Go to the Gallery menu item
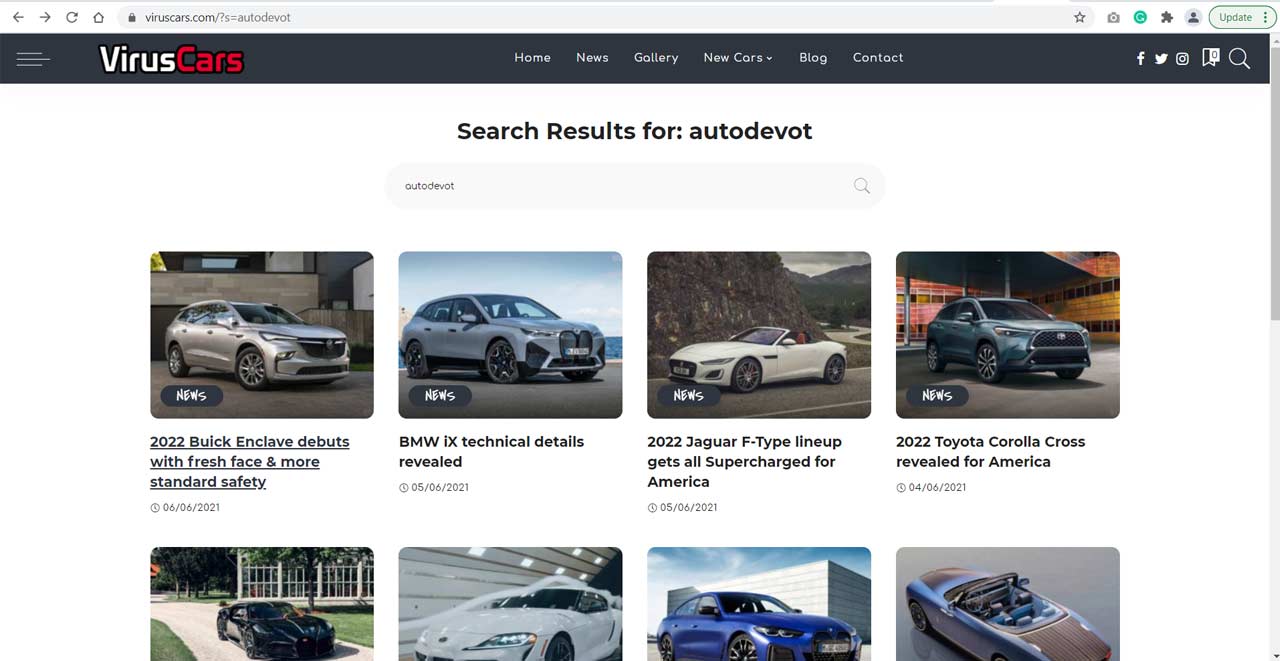The height and width of the screenshot is (661, 1280). point(656,58)
